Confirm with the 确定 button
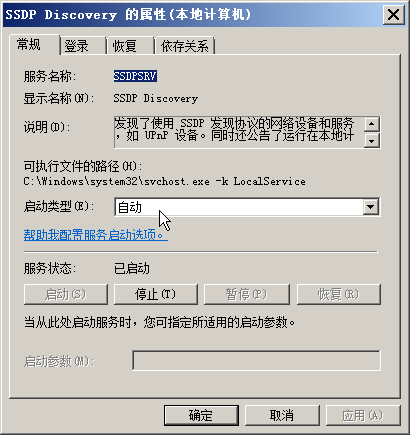Viewport: 410px width, 435px height. (x=201, y=415)
